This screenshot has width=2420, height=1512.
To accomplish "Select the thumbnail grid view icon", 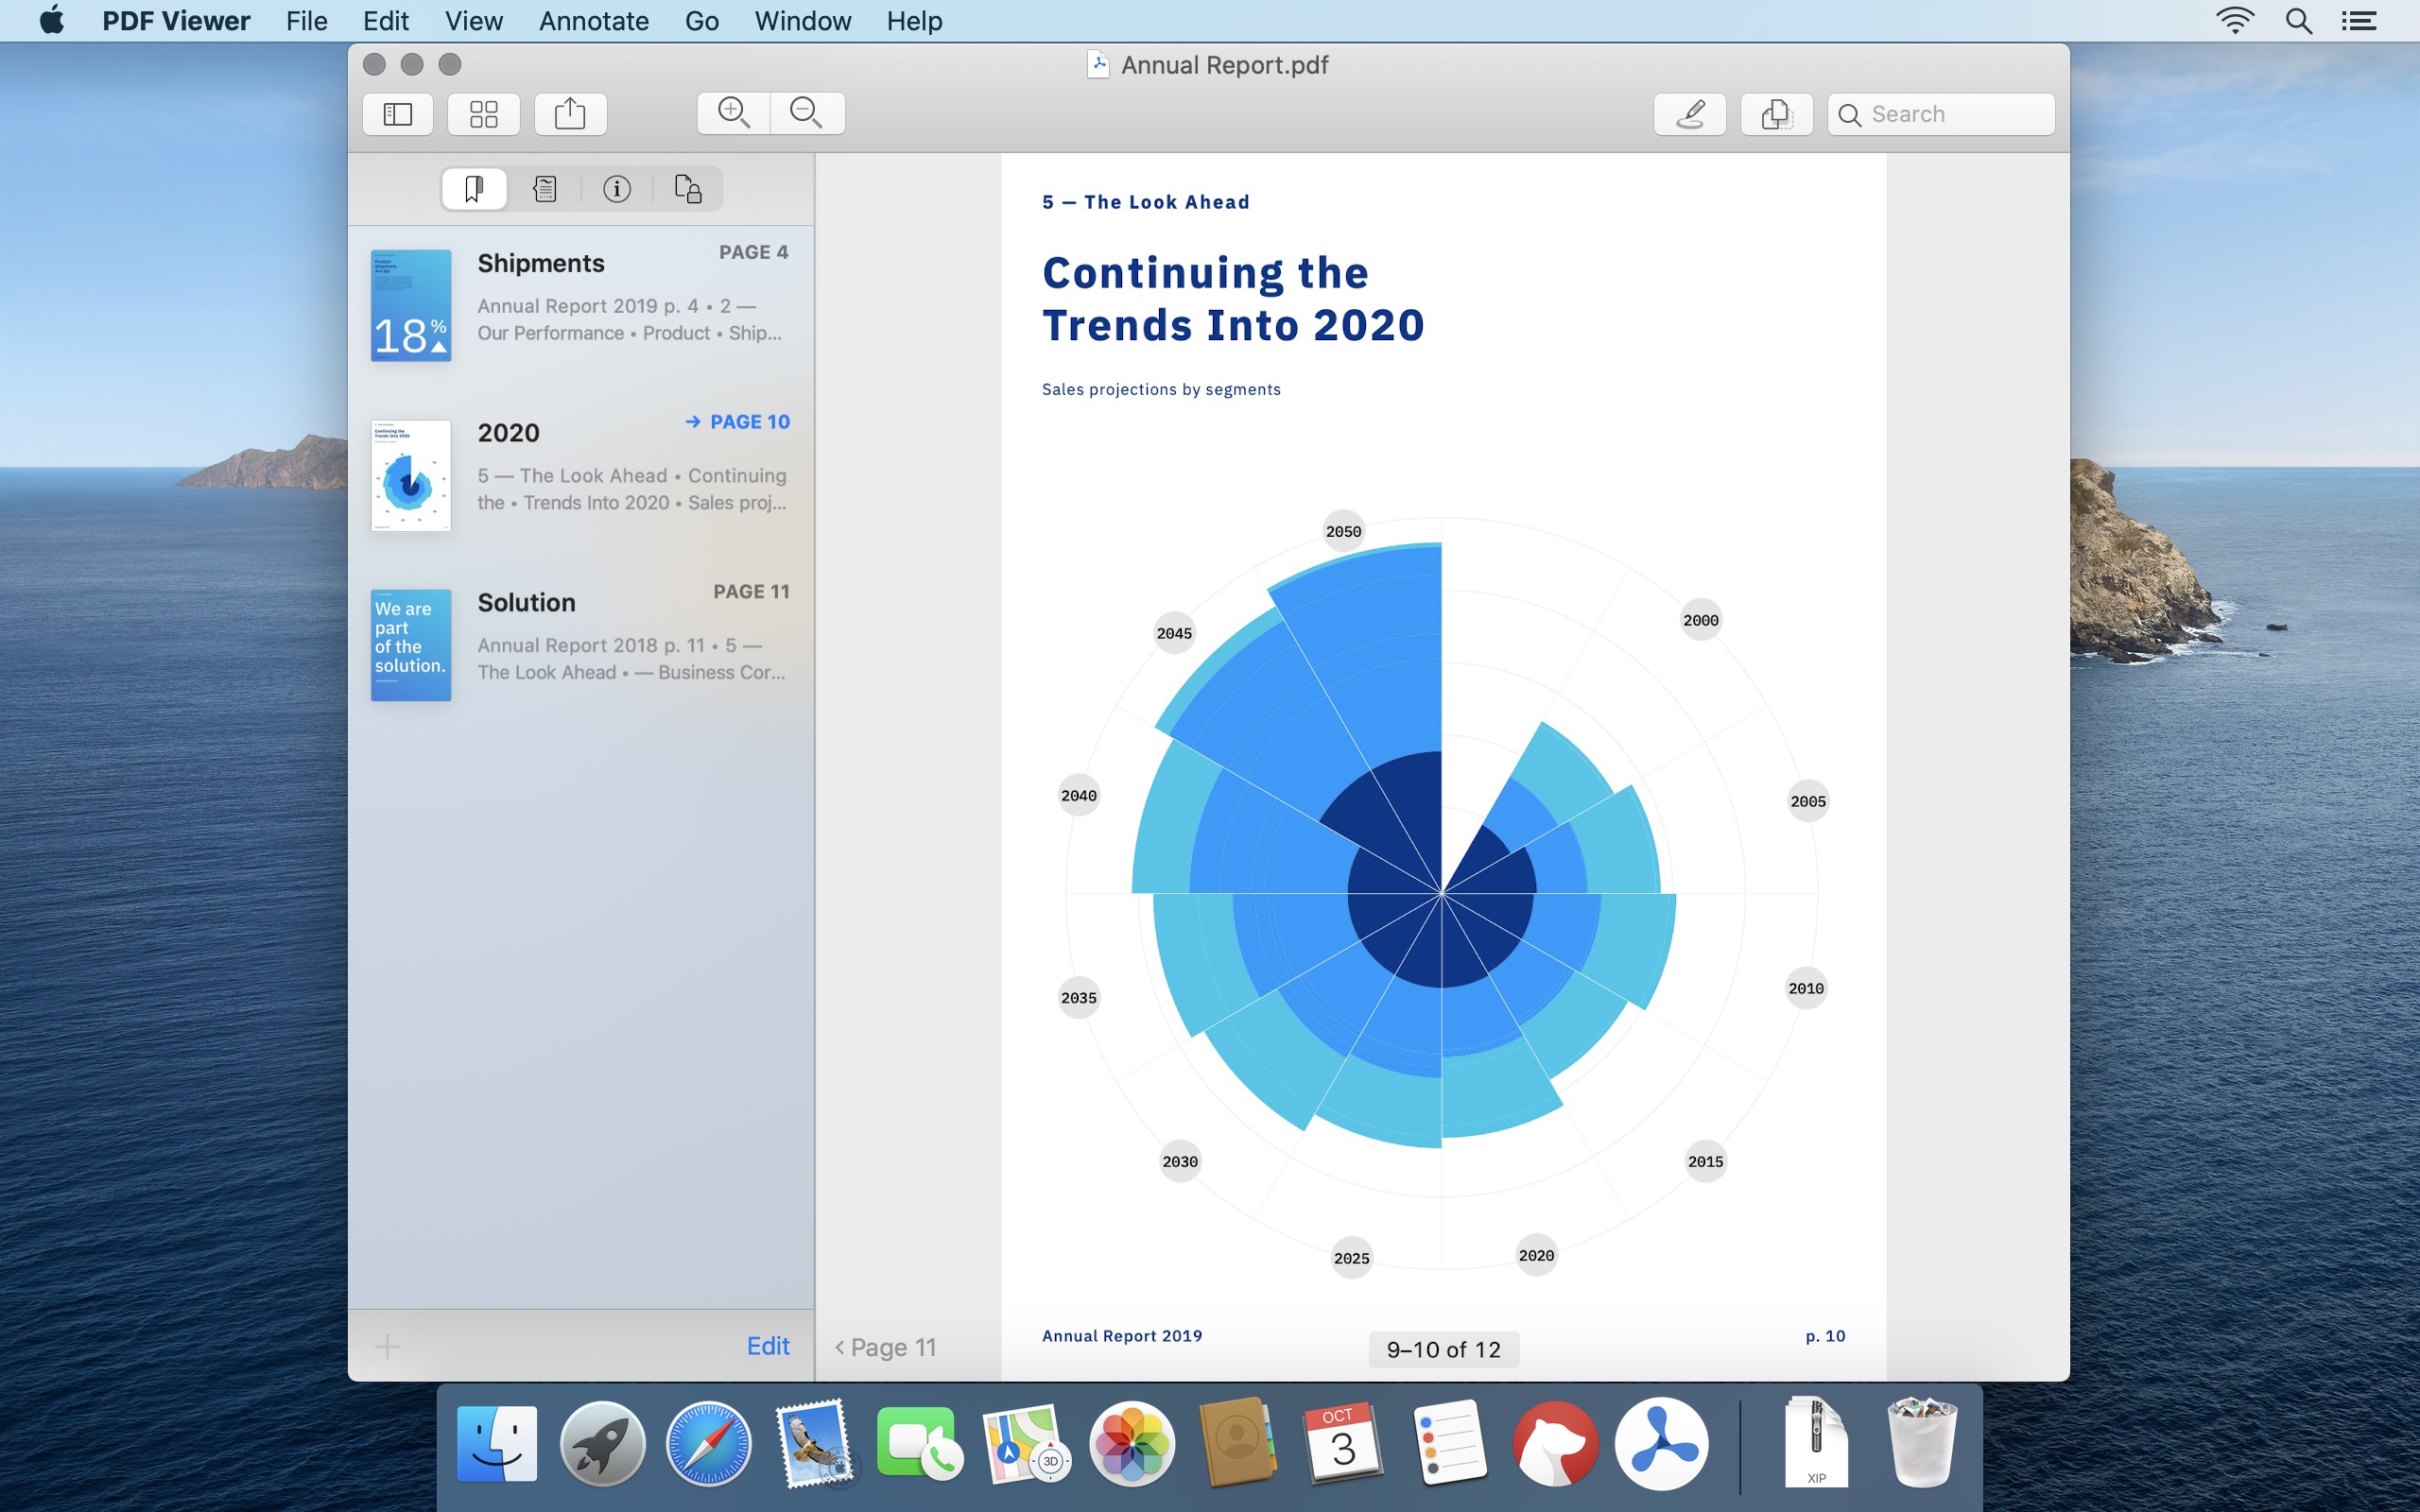I will click(484, 113).
